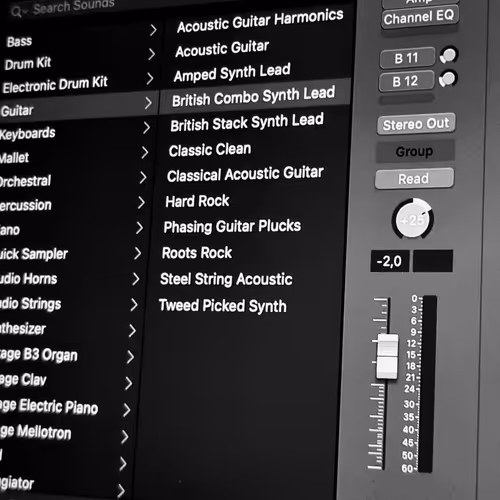Click the -2,0 volume level field

[390, 261]
